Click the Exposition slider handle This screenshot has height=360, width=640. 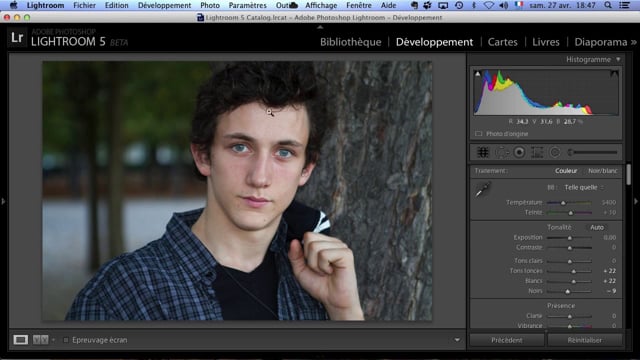pos(570,238)
